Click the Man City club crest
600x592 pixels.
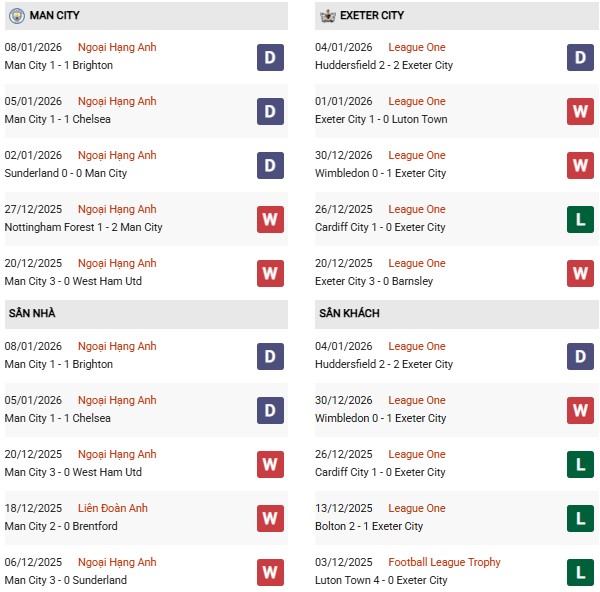coord(16,16)
